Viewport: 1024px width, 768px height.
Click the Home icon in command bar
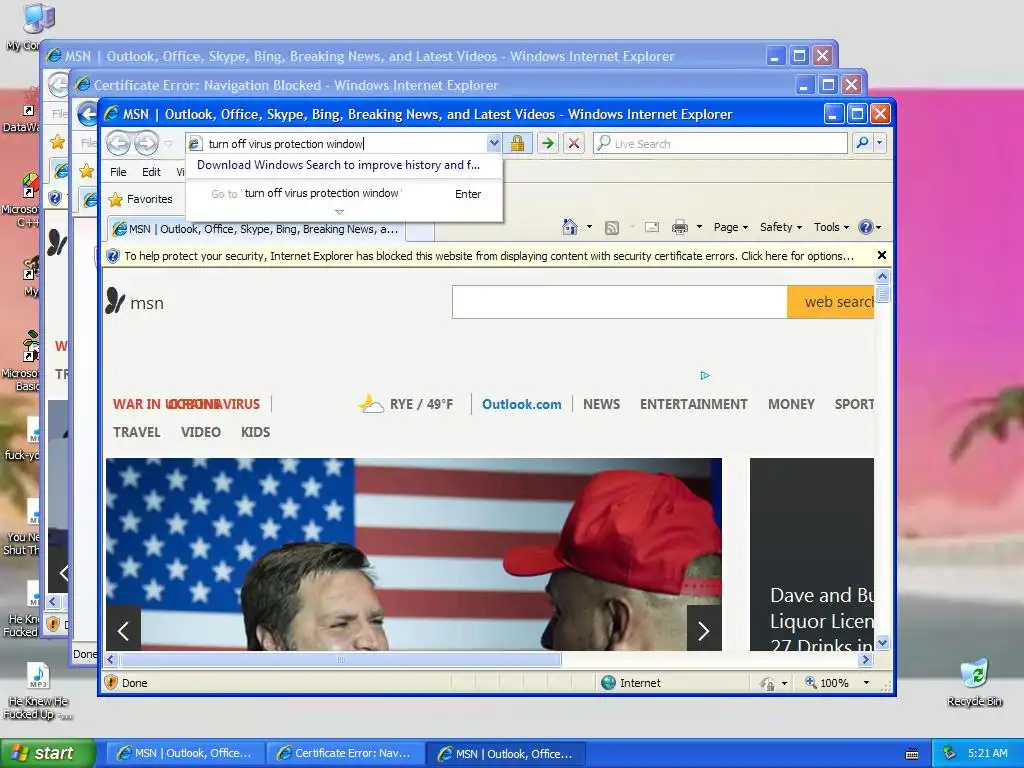pos(569,227)
